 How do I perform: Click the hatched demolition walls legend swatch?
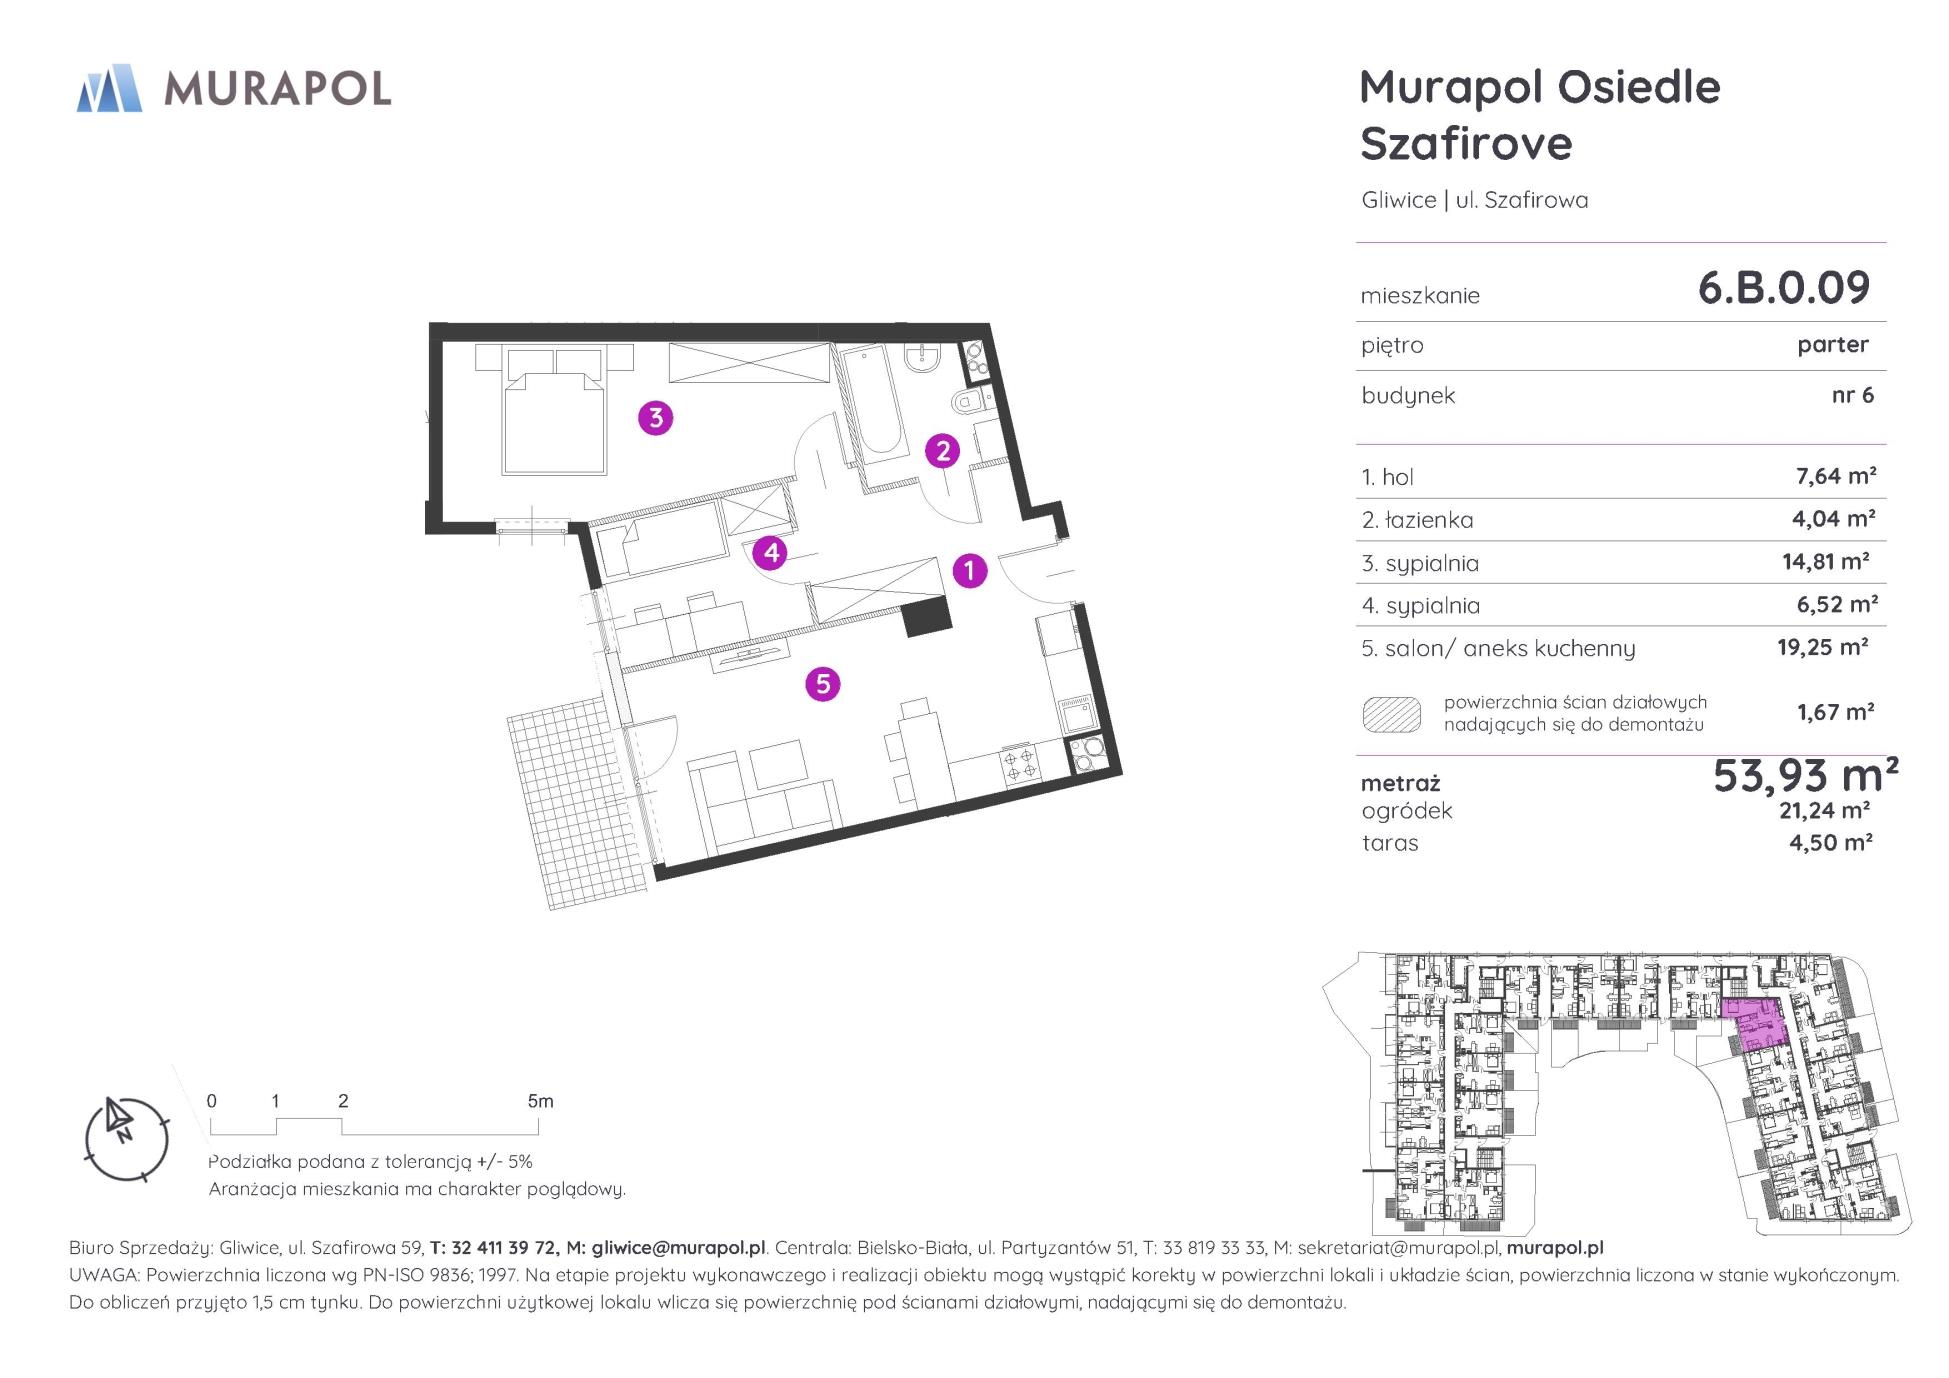click(x=1391, y=714)
